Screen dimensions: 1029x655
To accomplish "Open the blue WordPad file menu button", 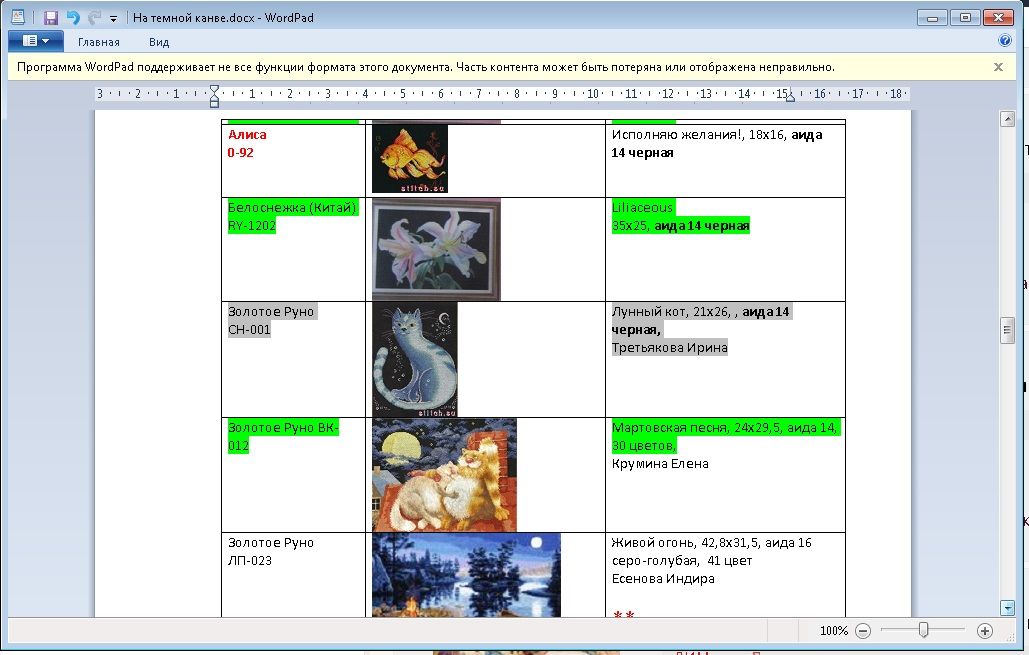I will [35, 42].
